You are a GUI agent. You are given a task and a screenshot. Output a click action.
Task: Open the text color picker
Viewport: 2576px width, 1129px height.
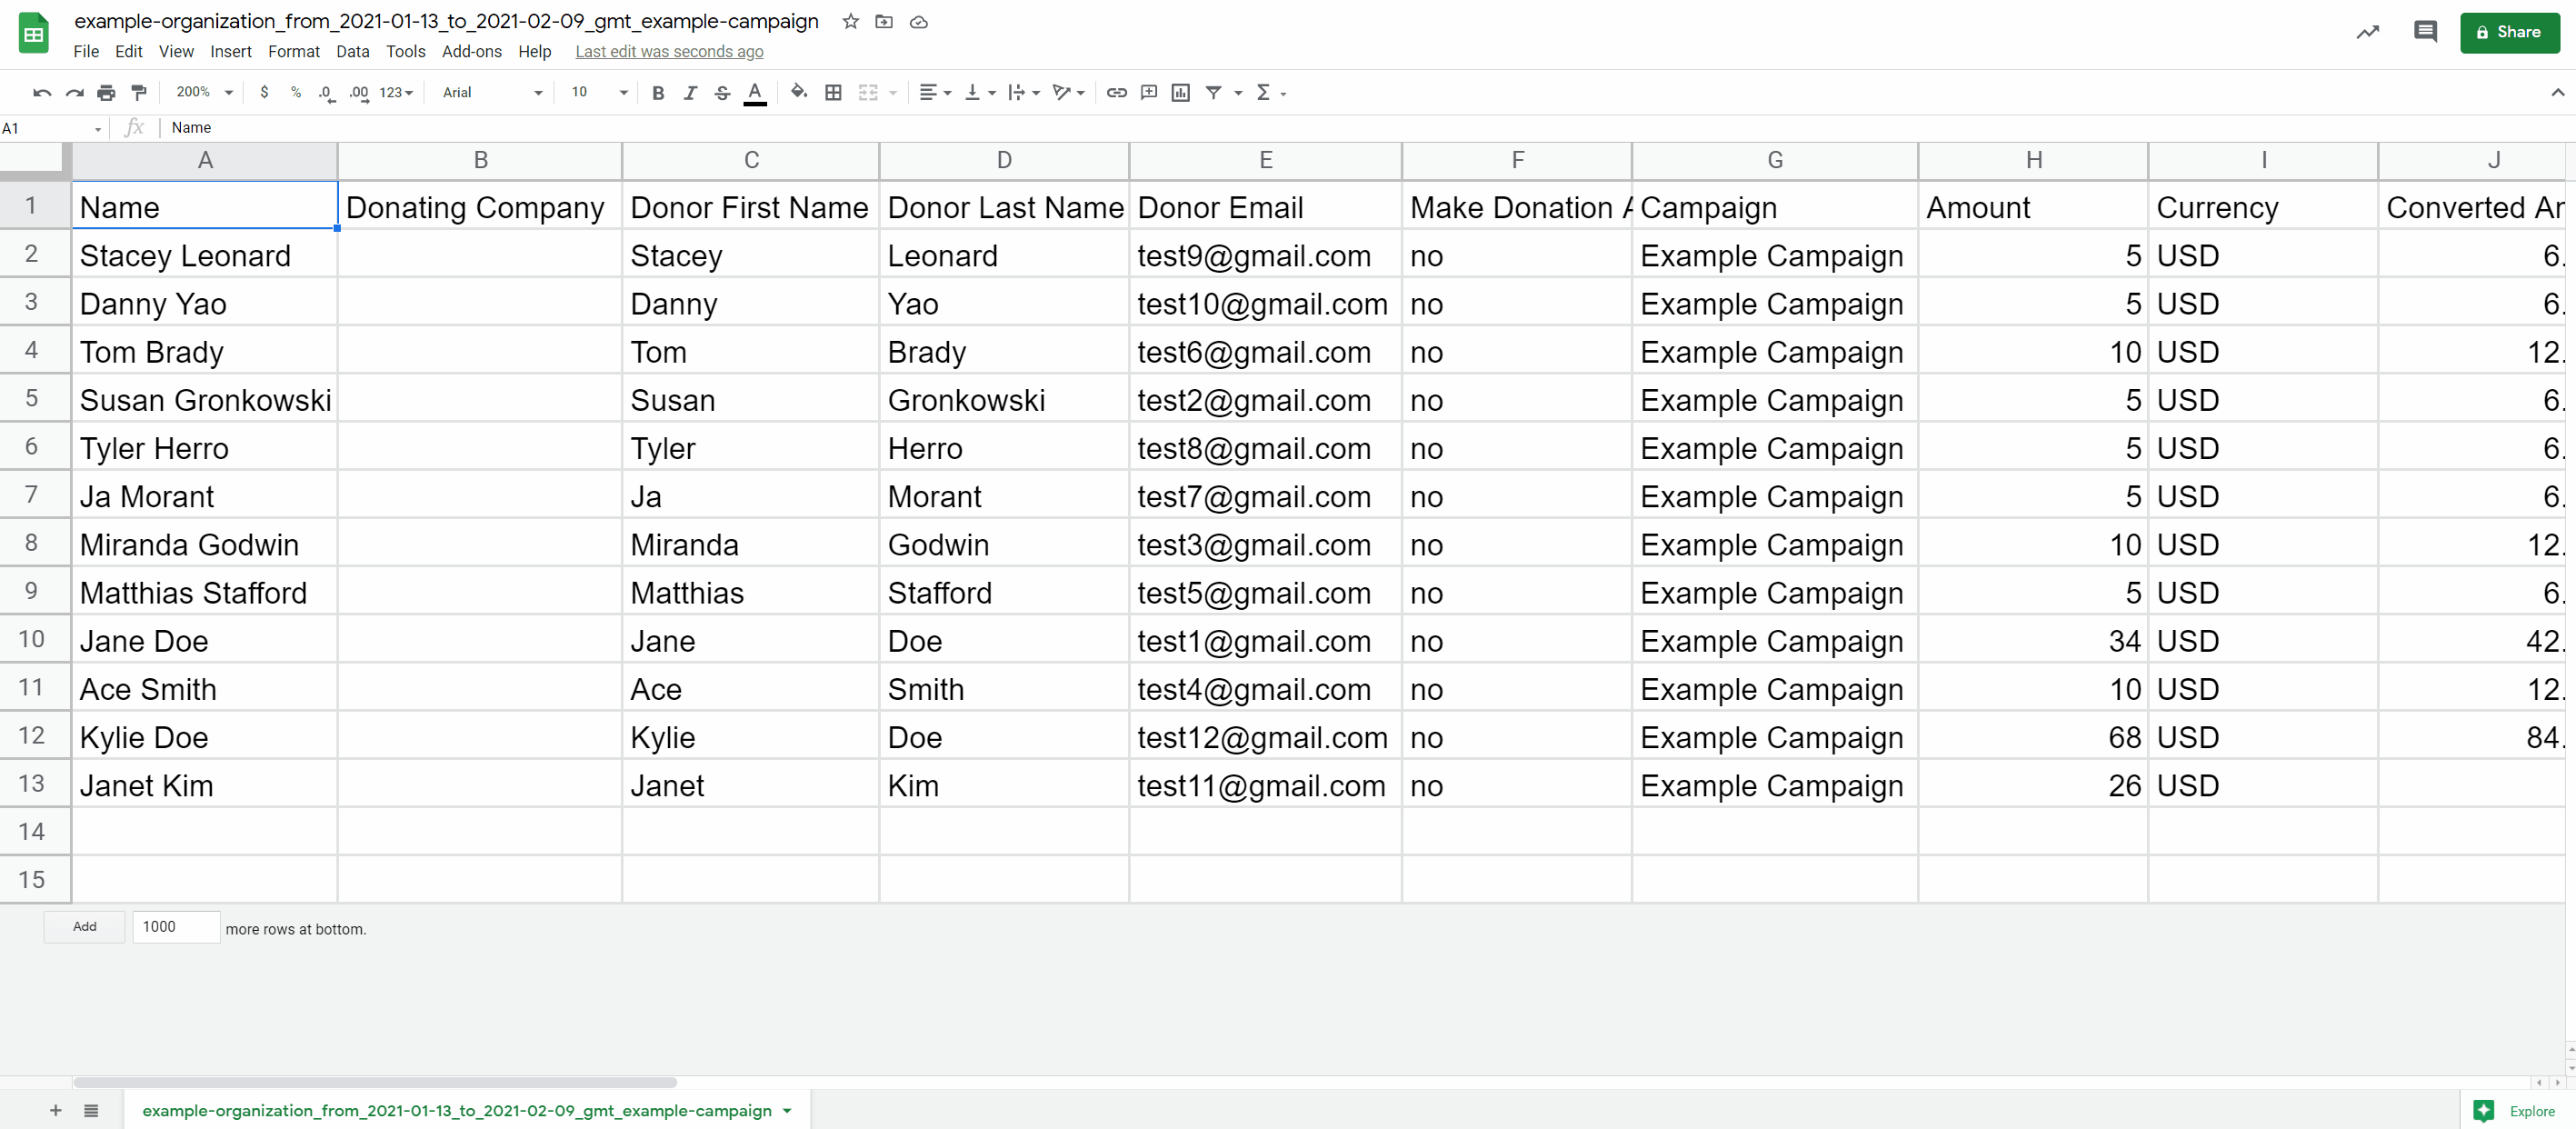click(755, 92)
